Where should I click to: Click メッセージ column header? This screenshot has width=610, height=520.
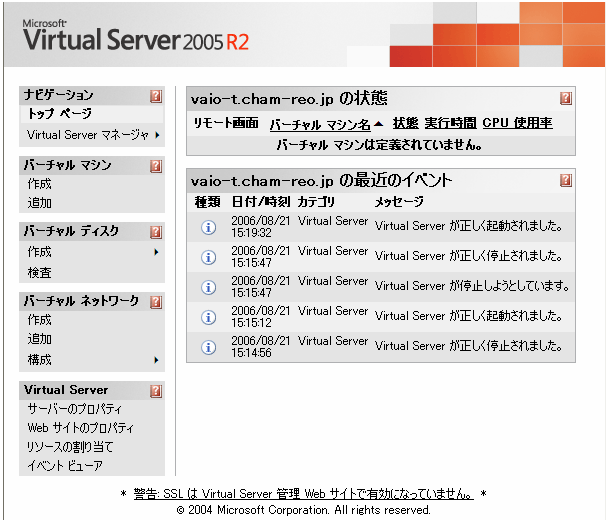399,202
